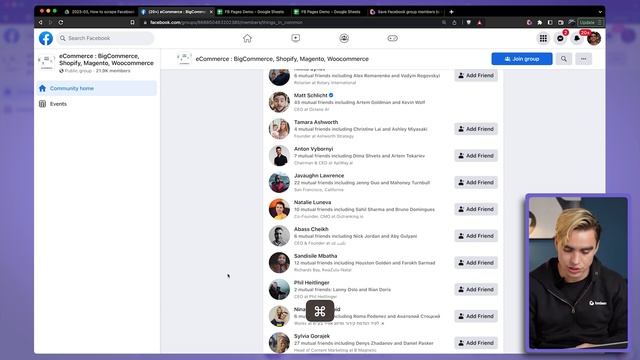Viewport: 640px width, 360px height.
Task: Add Abass Cheikh as friend
Action: click(476, 236)
